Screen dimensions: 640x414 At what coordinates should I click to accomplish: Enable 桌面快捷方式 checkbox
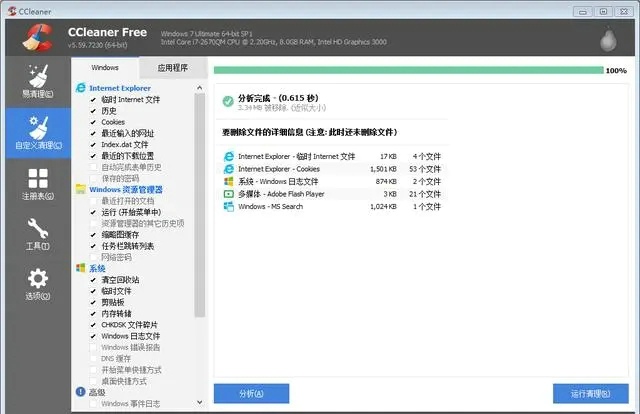pos(93,381)
